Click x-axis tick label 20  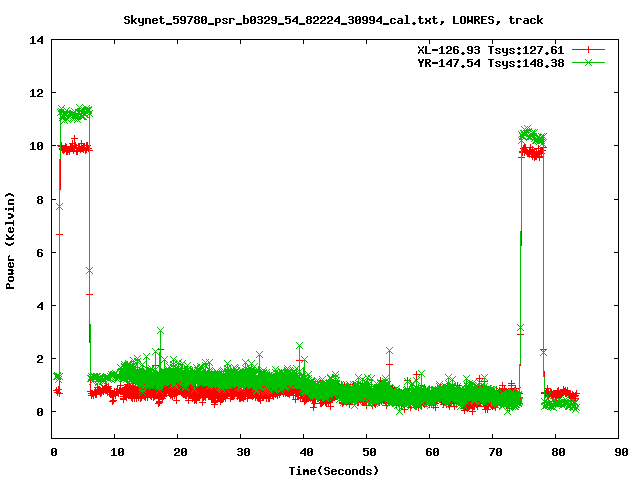click(180, 452)
